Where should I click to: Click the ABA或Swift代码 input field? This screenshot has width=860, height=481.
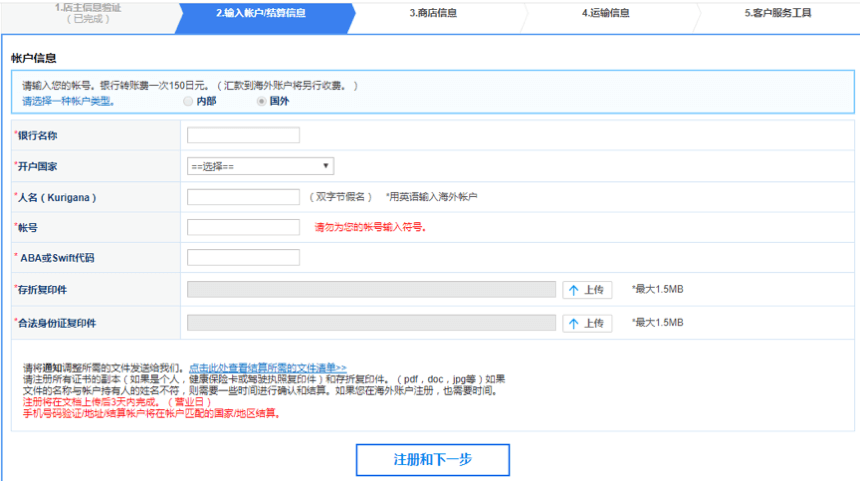tap(243, 258)
